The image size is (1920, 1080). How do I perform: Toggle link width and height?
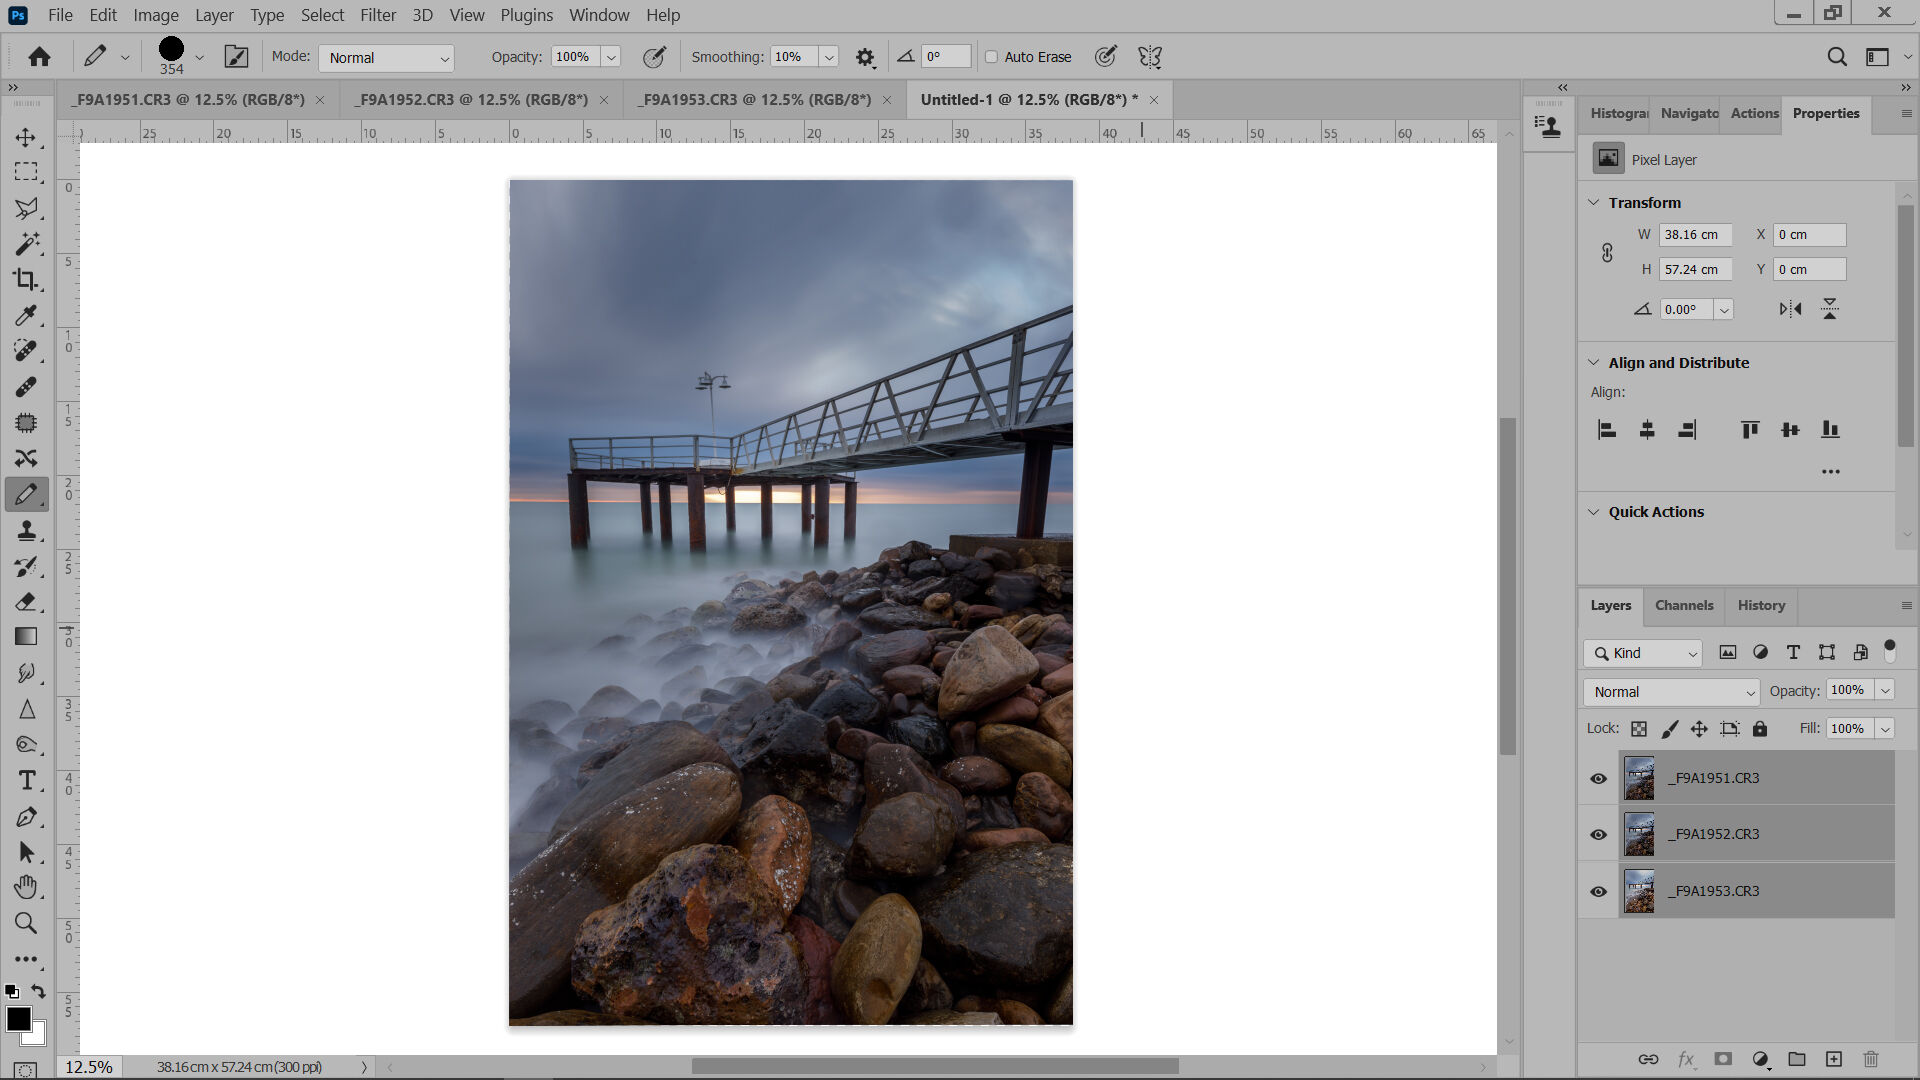pyautogui.click(x=1607, y=253)
